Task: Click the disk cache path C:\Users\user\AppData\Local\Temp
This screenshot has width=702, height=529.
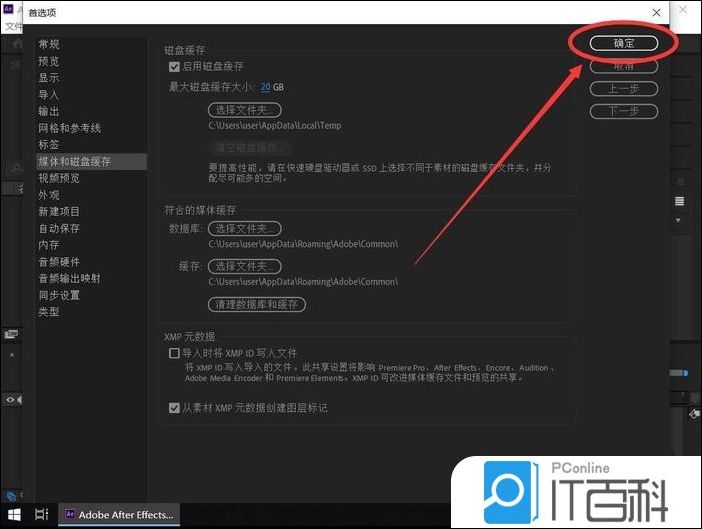Action: (x=274, y=126)
